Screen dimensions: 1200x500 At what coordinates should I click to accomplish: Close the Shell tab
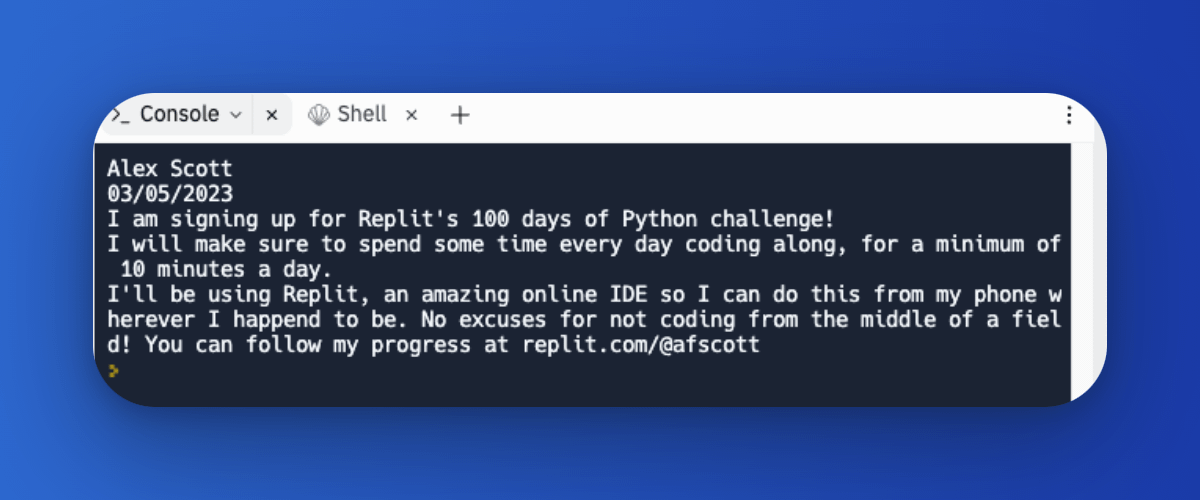[x=411, y=115]
